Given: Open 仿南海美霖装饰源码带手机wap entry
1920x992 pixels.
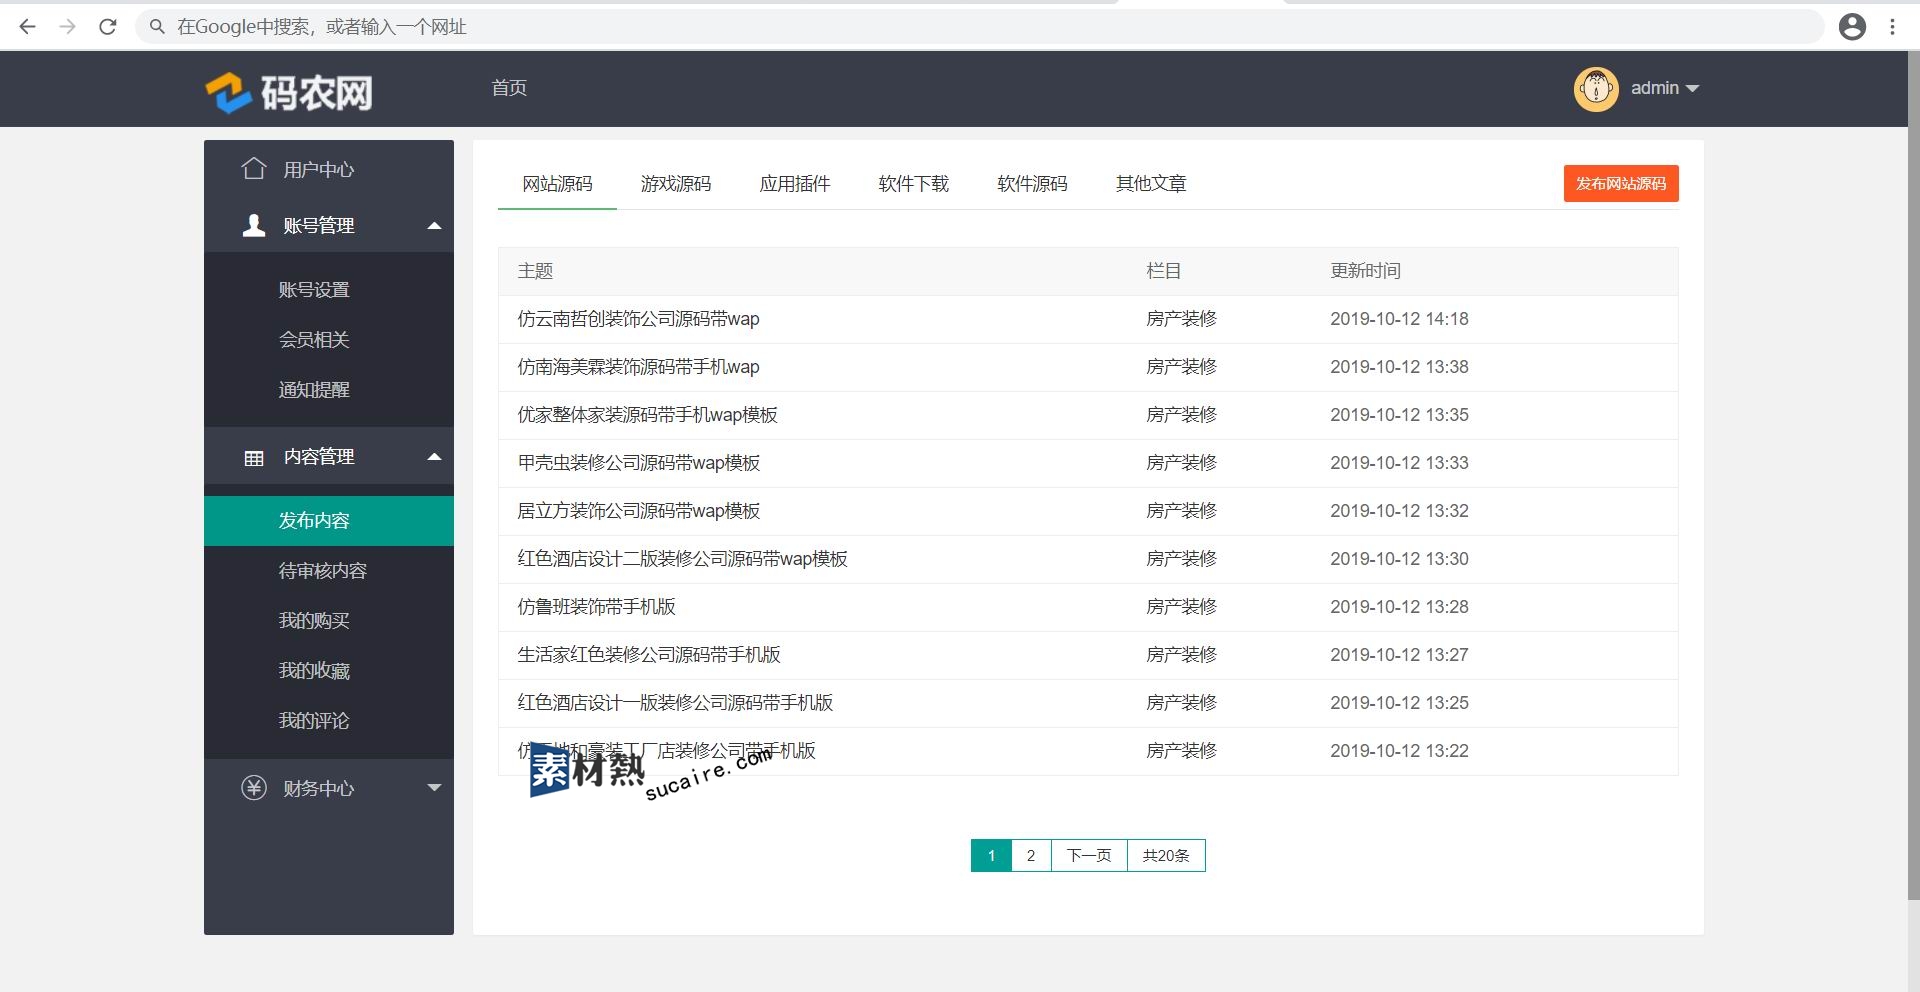Looking at the screenshot, I should (638, 367).
